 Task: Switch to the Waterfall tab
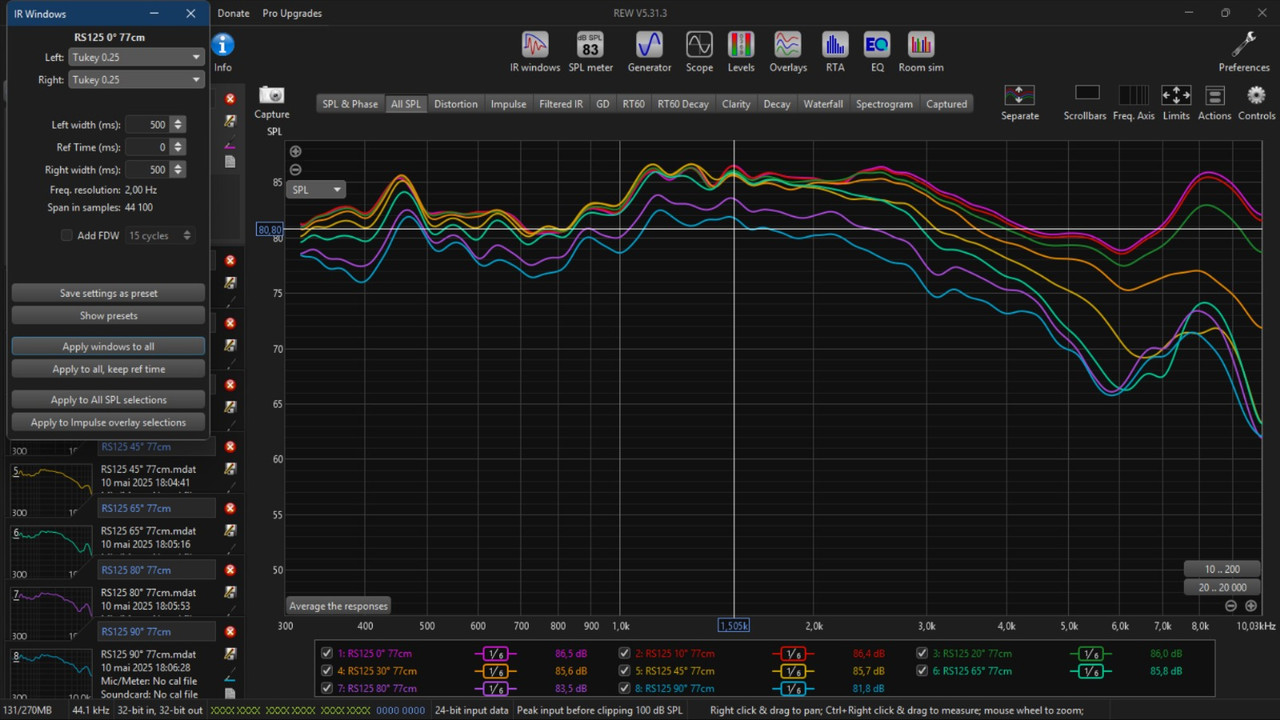(823, 104)
